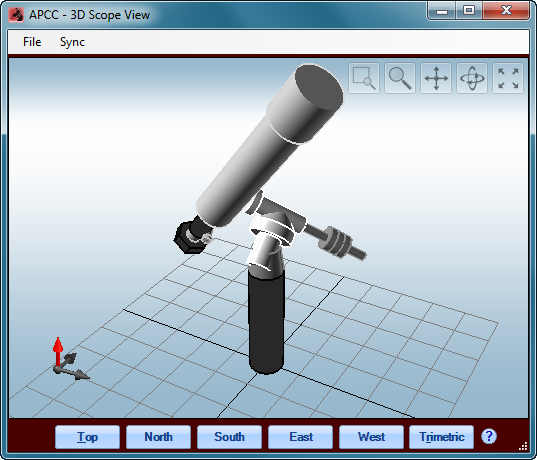Click the red vertical axis arrow
This screenshot has width=537, height=460.
[x=58, y=351]
